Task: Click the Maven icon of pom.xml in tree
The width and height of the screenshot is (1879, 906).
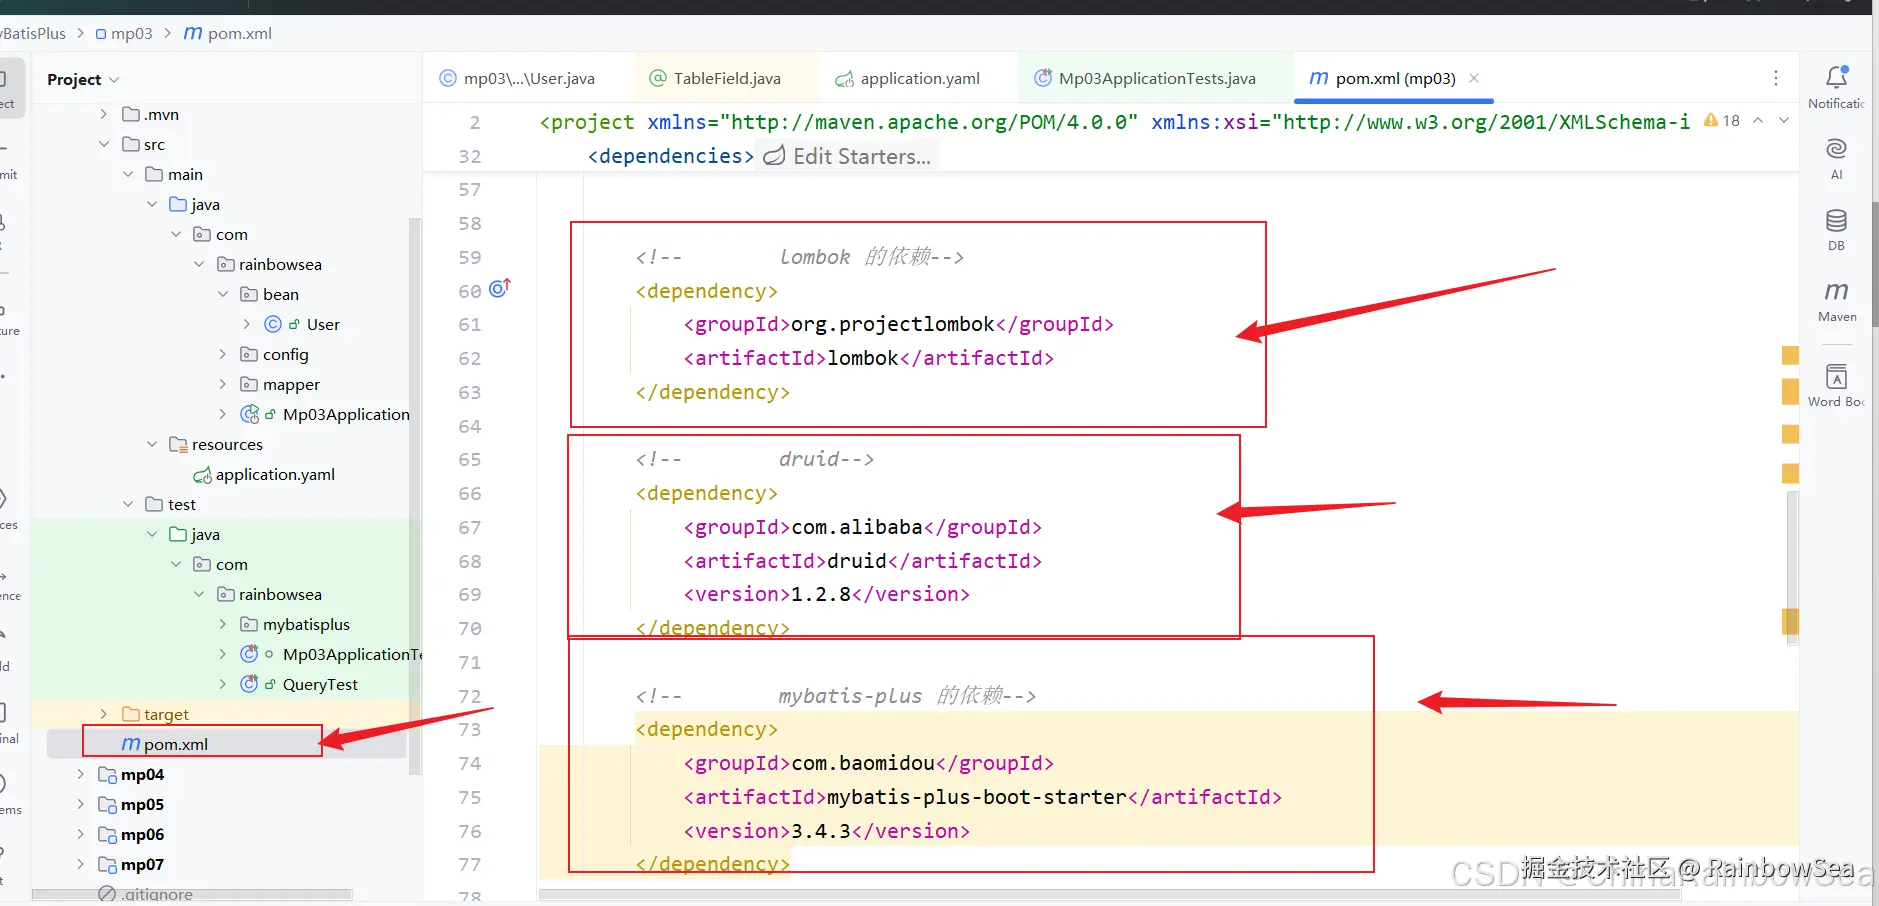Action: [130, 744]
